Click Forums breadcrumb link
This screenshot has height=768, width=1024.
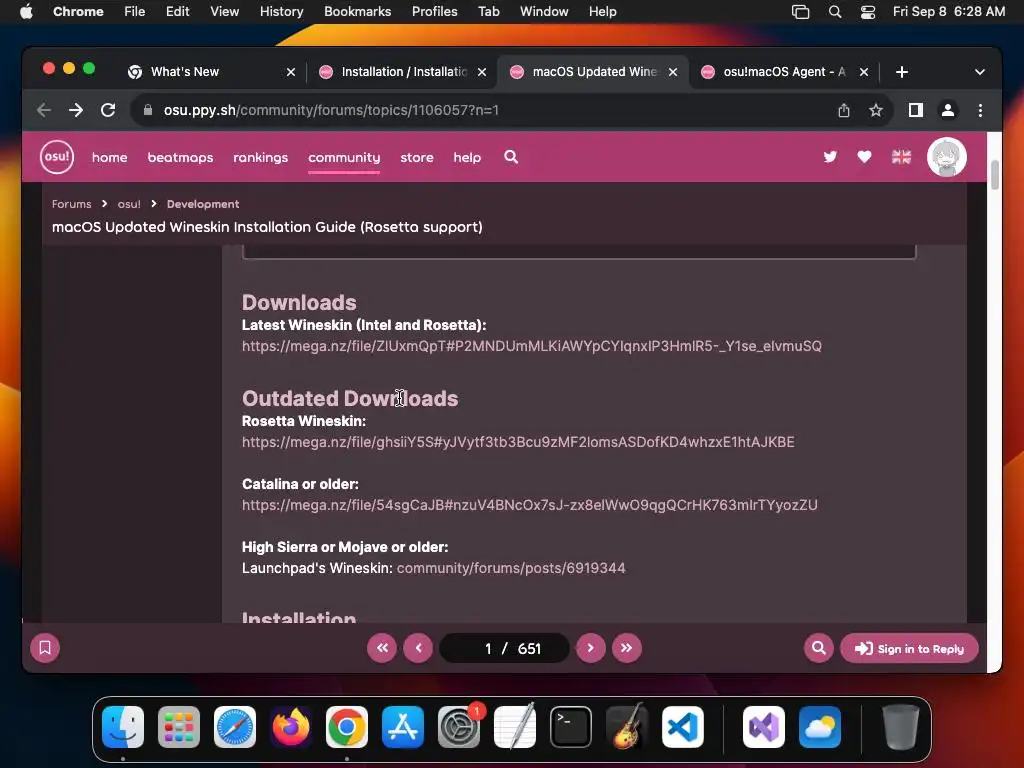point(71,204)
